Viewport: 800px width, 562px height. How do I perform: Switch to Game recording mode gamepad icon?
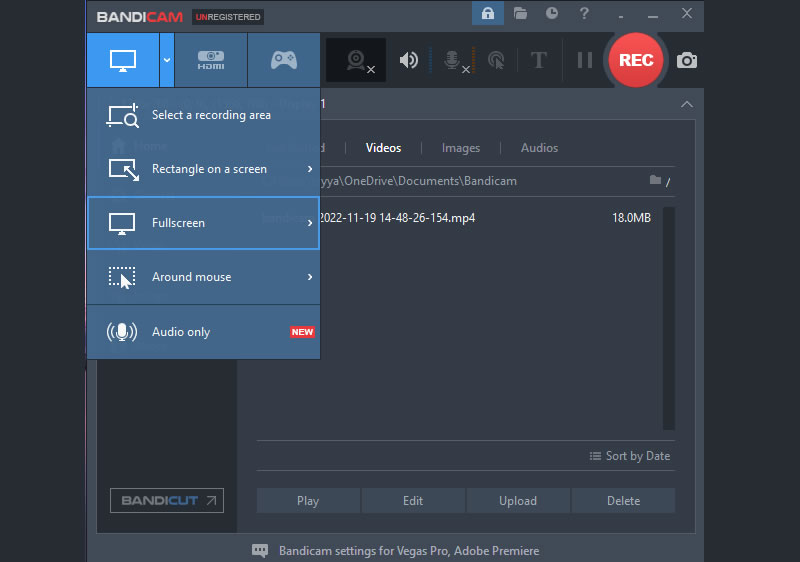284,60
